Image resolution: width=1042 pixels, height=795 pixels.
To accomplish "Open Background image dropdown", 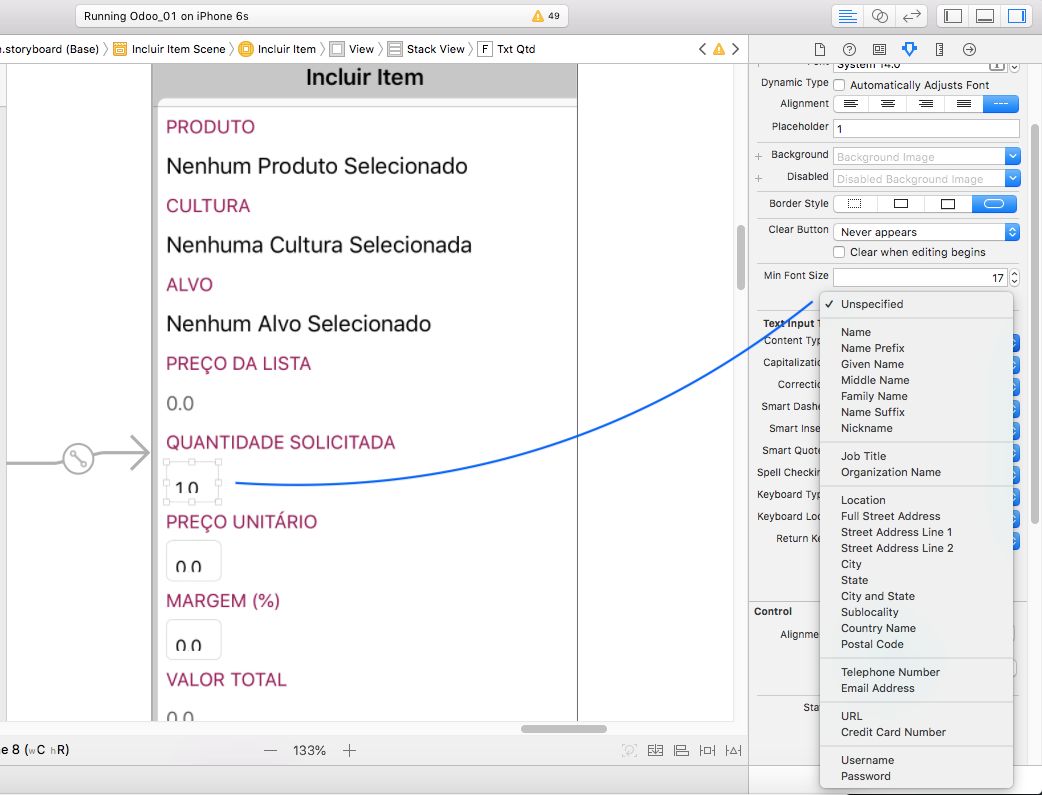I will point(1012,156).
